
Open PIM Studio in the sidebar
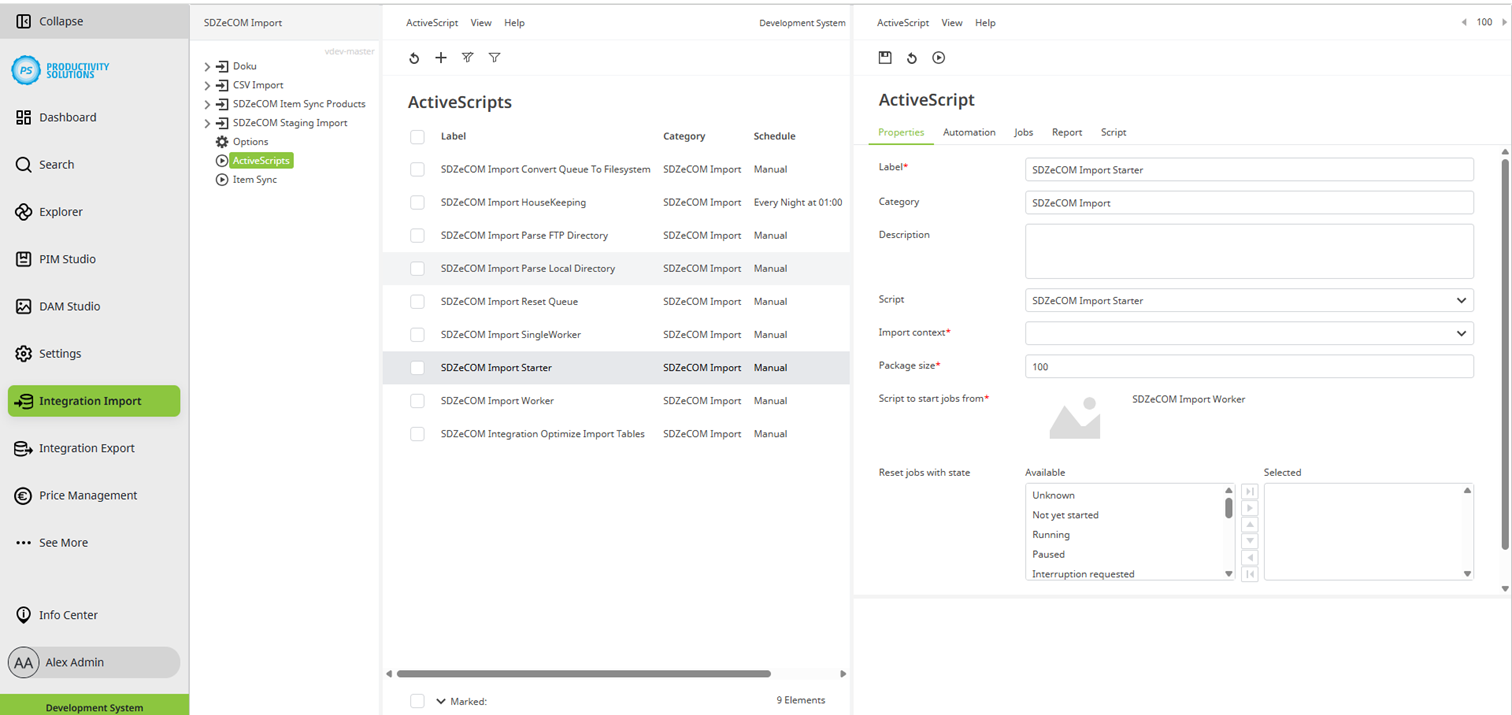point(67,259)
